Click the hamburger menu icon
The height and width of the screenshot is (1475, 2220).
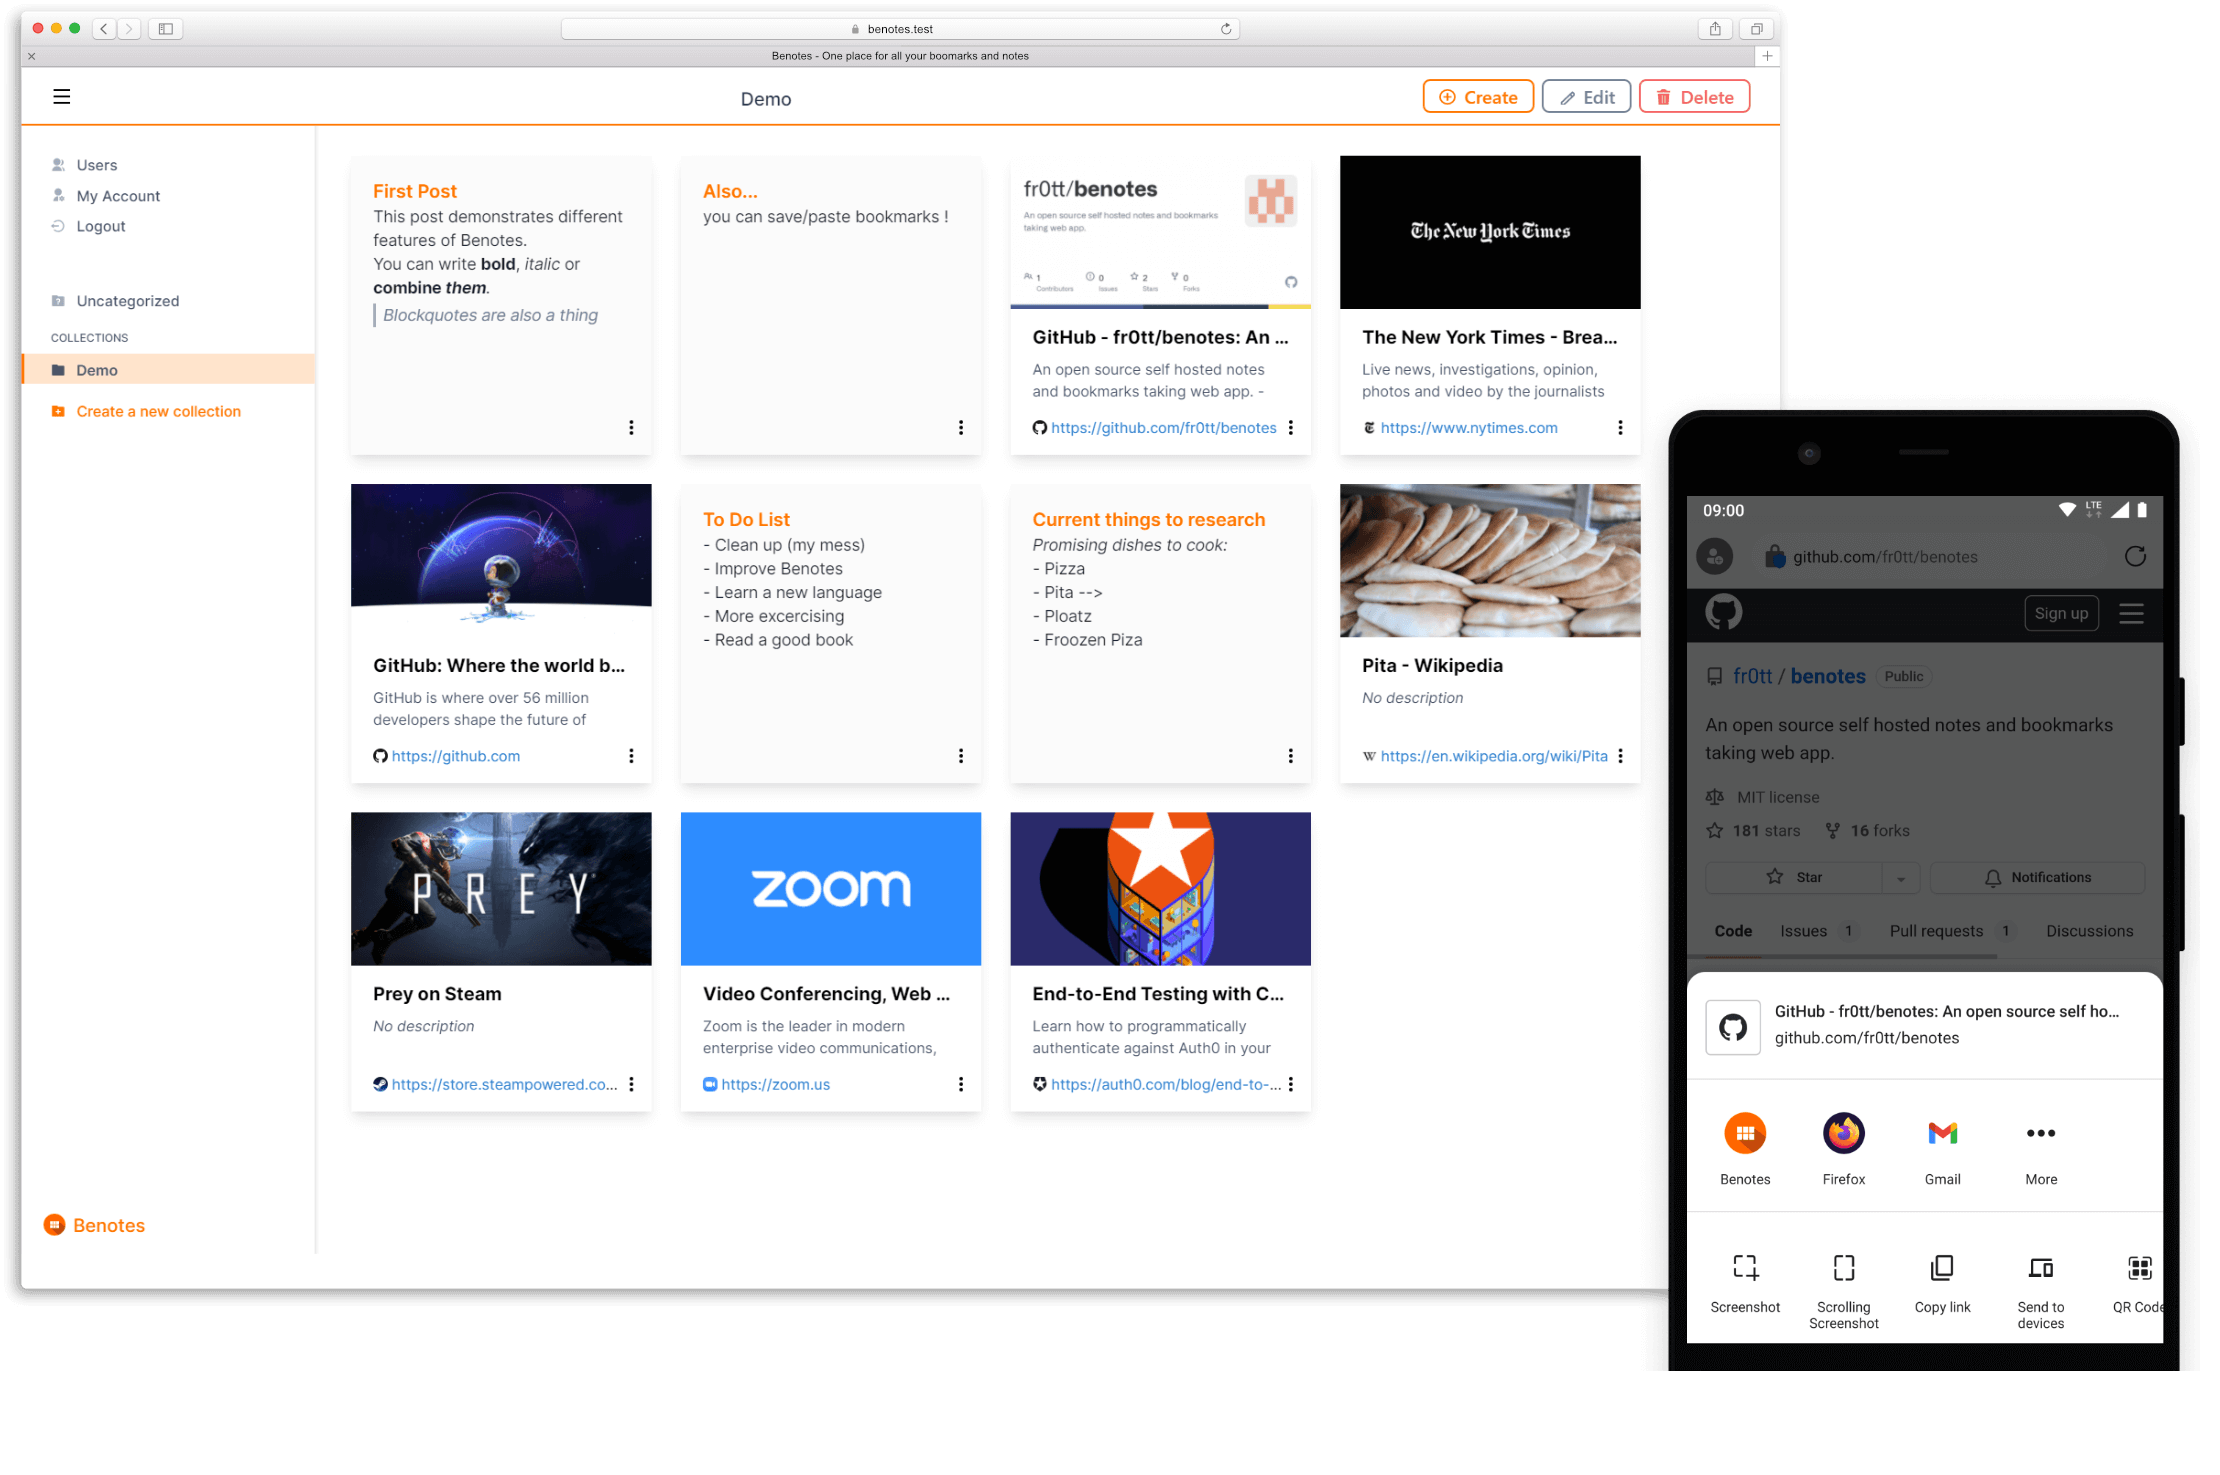[x=61, y=97]
